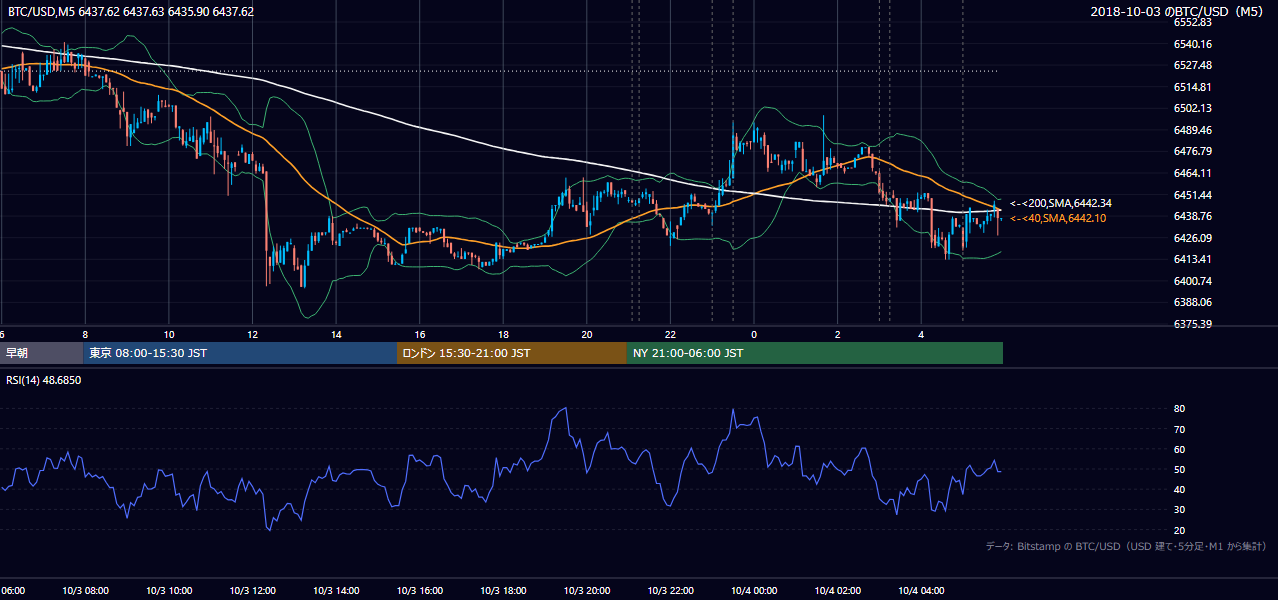Click hour label 10 under price chart
Screen dimensions: 1278x600
pyautogui.click(x=169, y=335)
